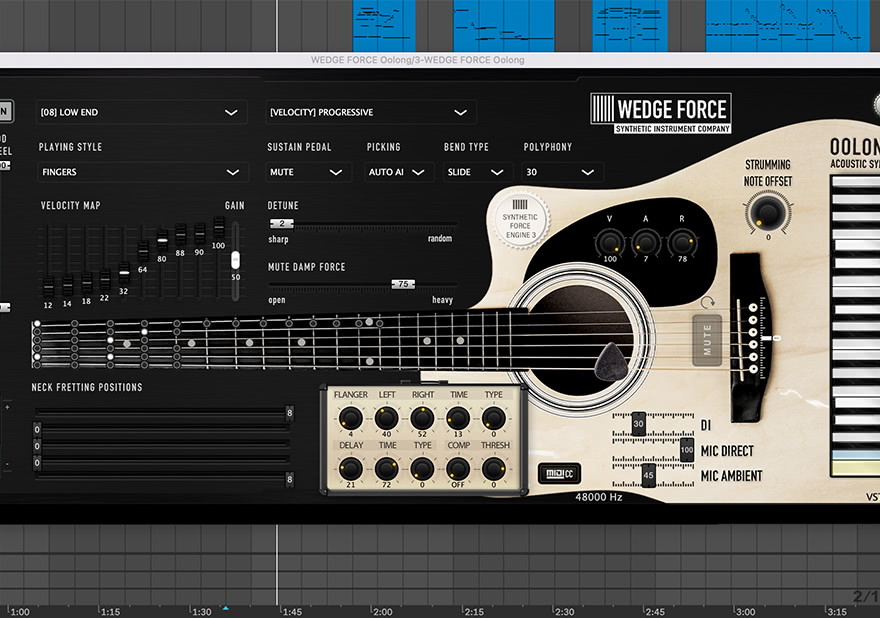Click the LEFT knob showing 40
Viewport: 880px width, 618px height.
pos(387,418)
